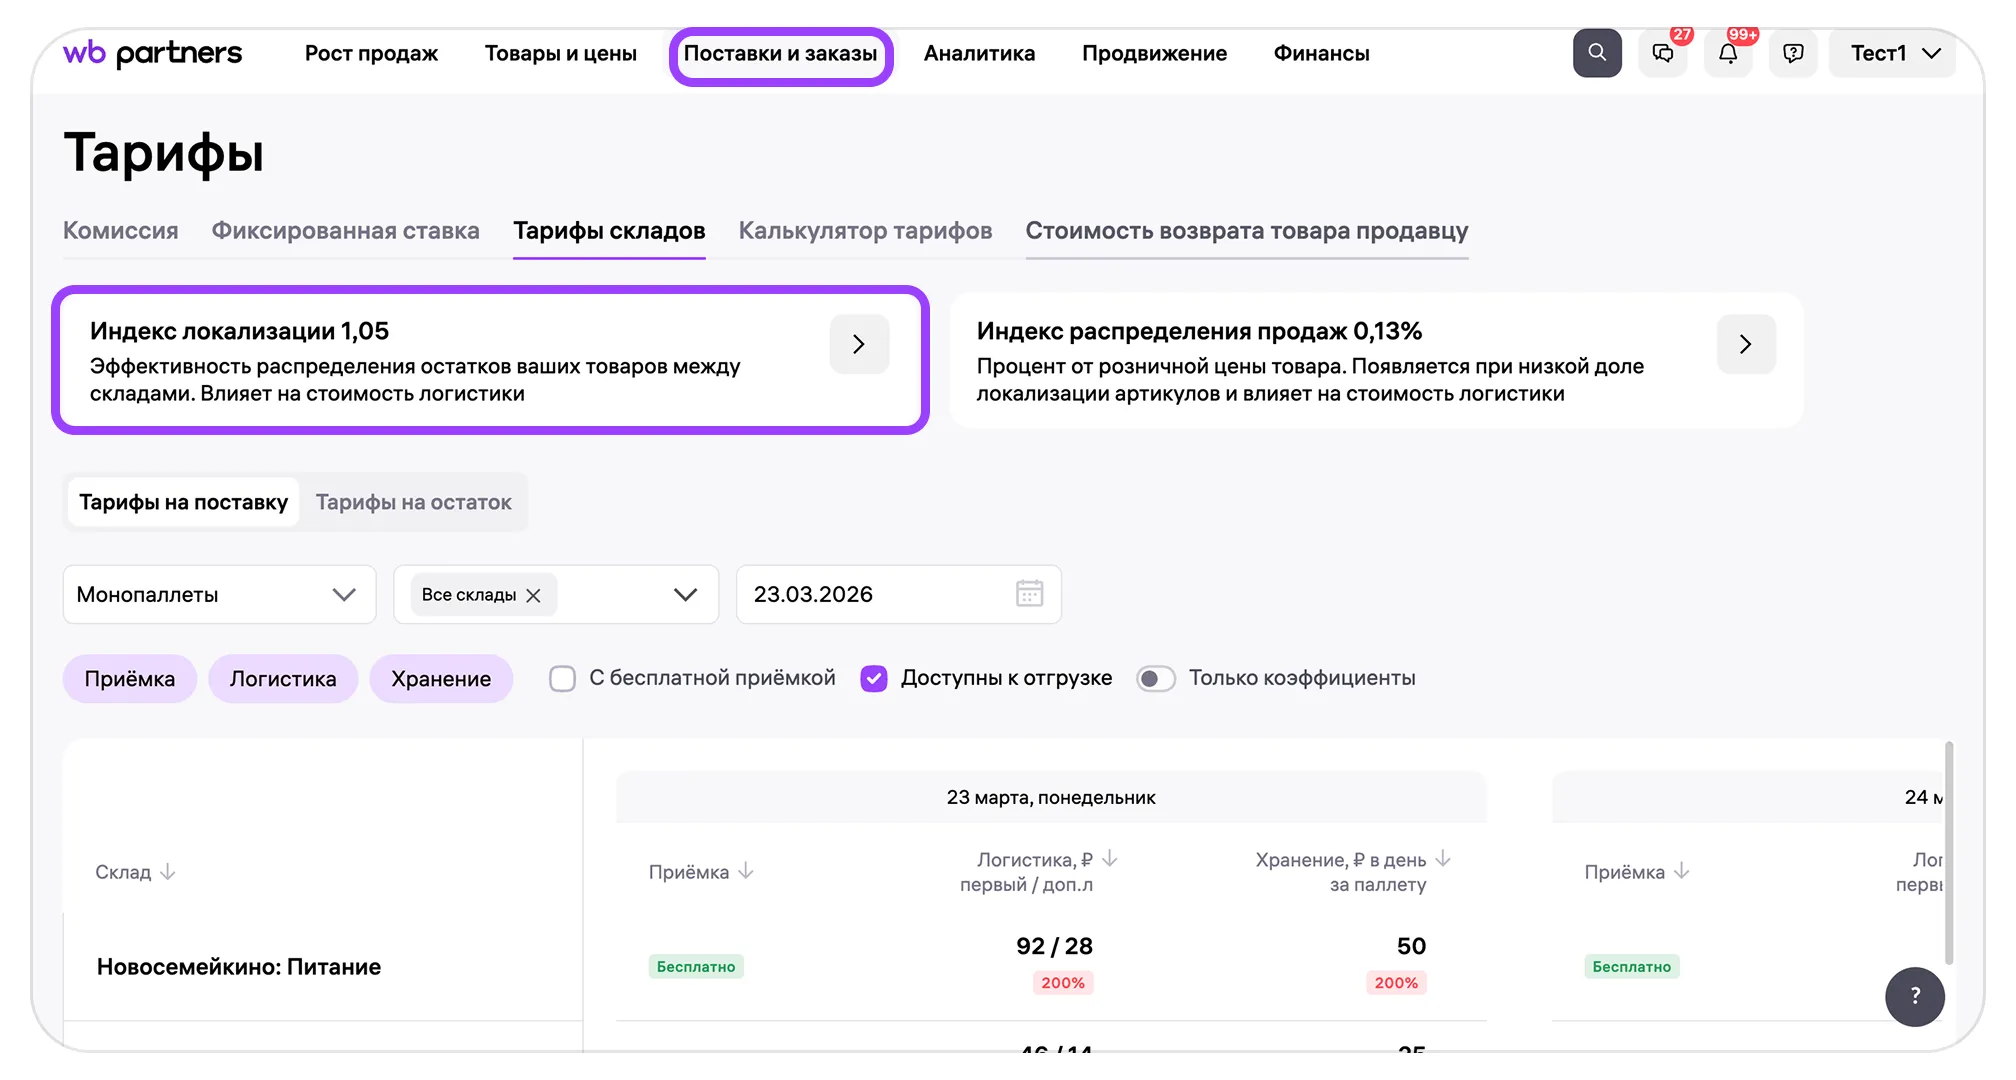Open the chat messages icon with badge 27
The height and width of the screenshot is (1080, 2016).
(1663, 53)
